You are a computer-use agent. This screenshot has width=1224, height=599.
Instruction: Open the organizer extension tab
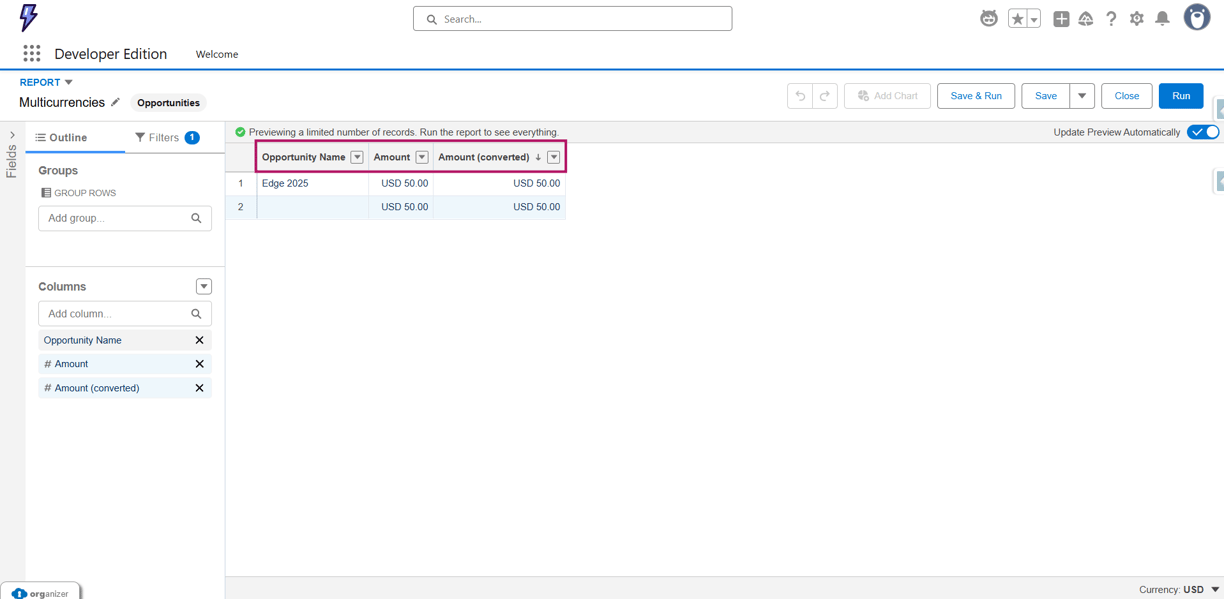(41, 592)
